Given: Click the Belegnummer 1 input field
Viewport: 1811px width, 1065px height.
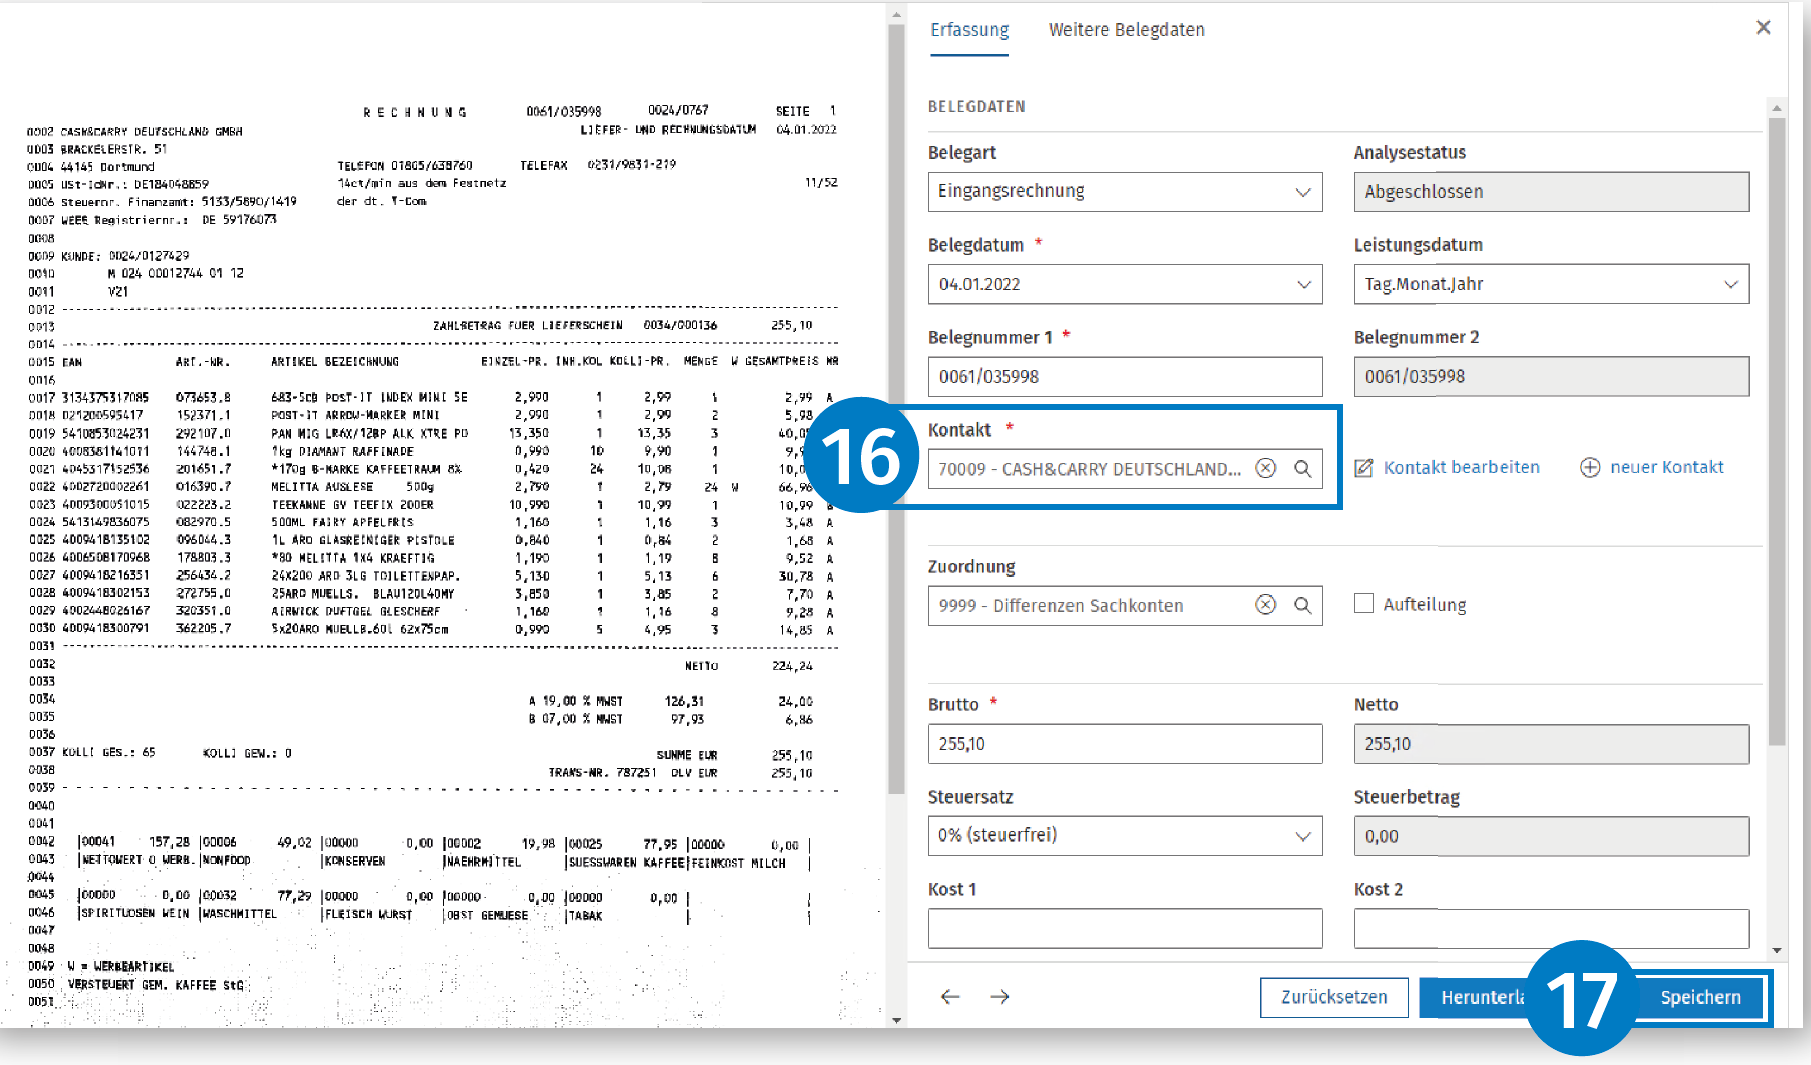Looking at the screenshot, I should (x=1125, y=377).
